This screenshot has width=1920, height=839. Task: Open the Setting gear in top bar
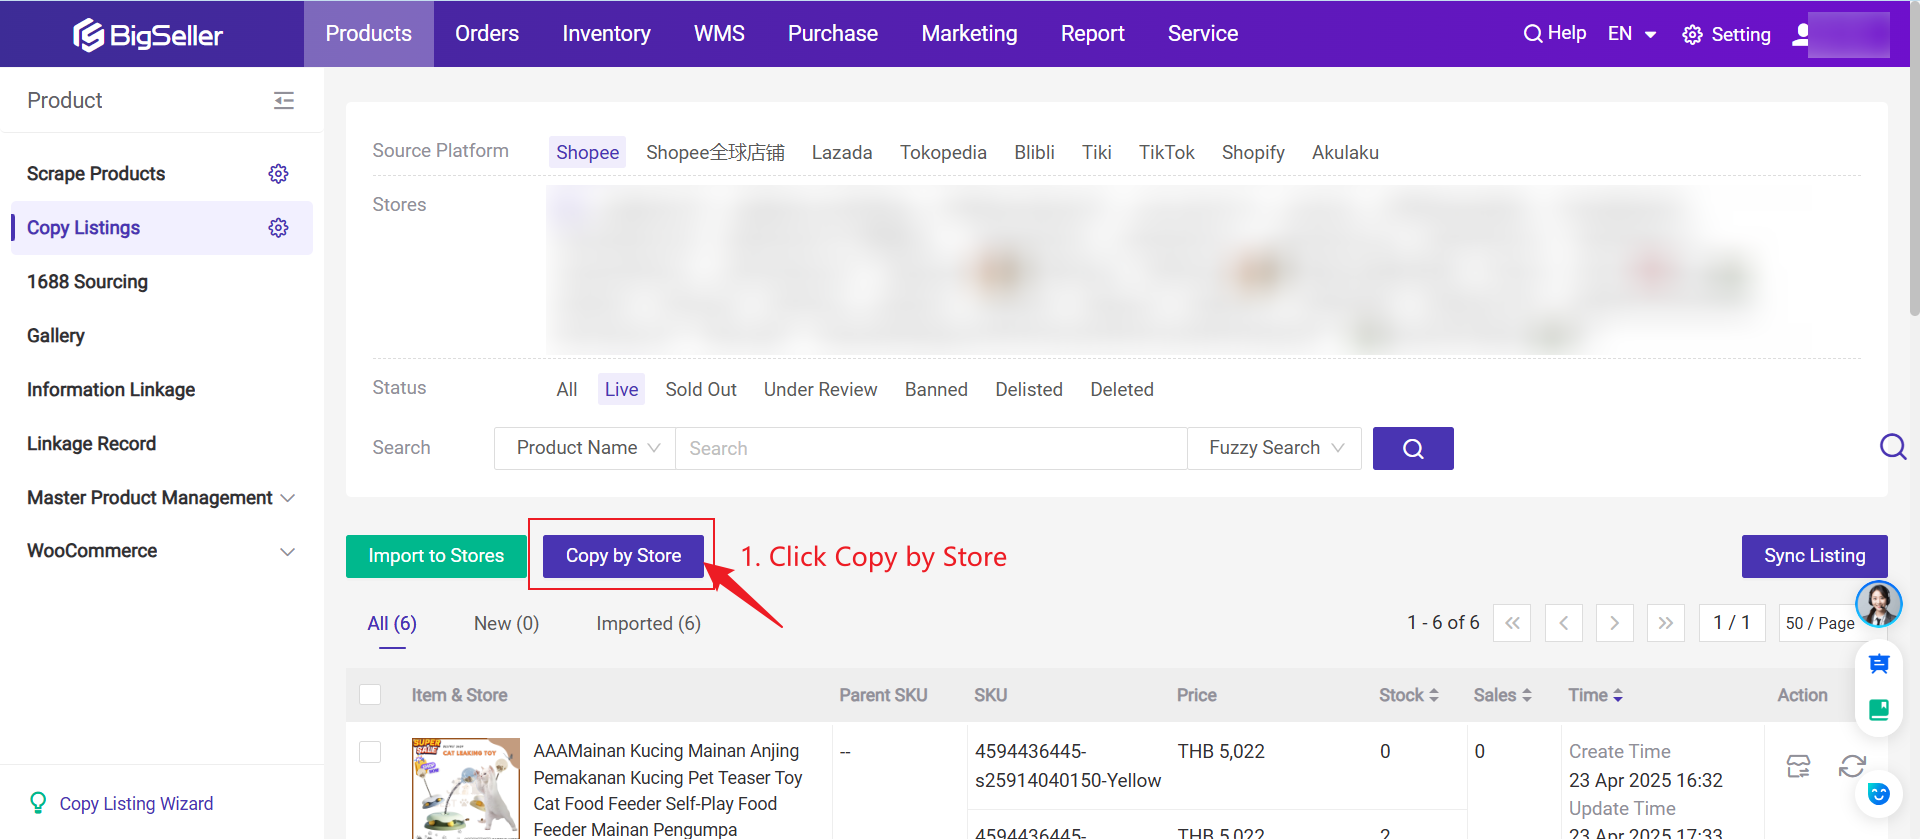point(1692,35)
